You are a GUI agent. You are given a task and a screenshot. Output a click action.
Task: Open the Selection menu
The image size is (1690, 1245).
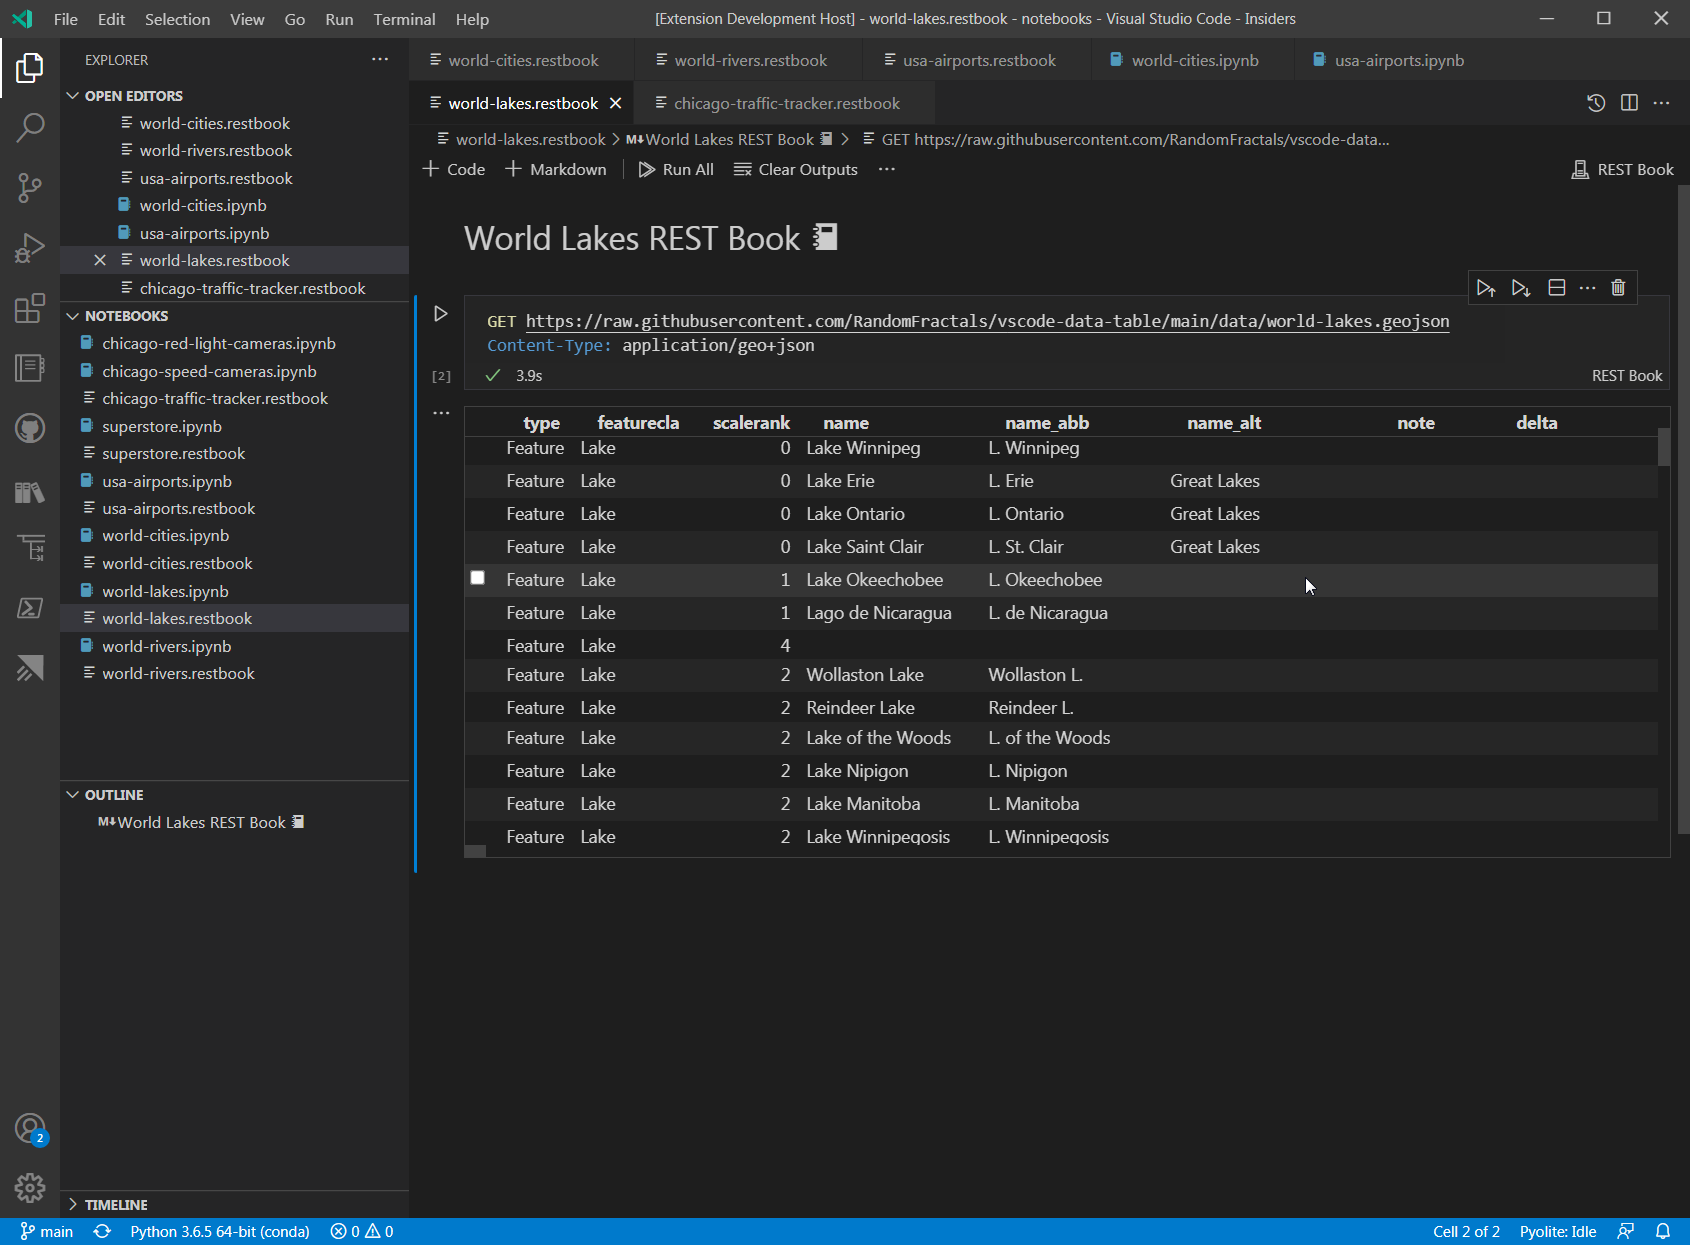pos(177,19)
